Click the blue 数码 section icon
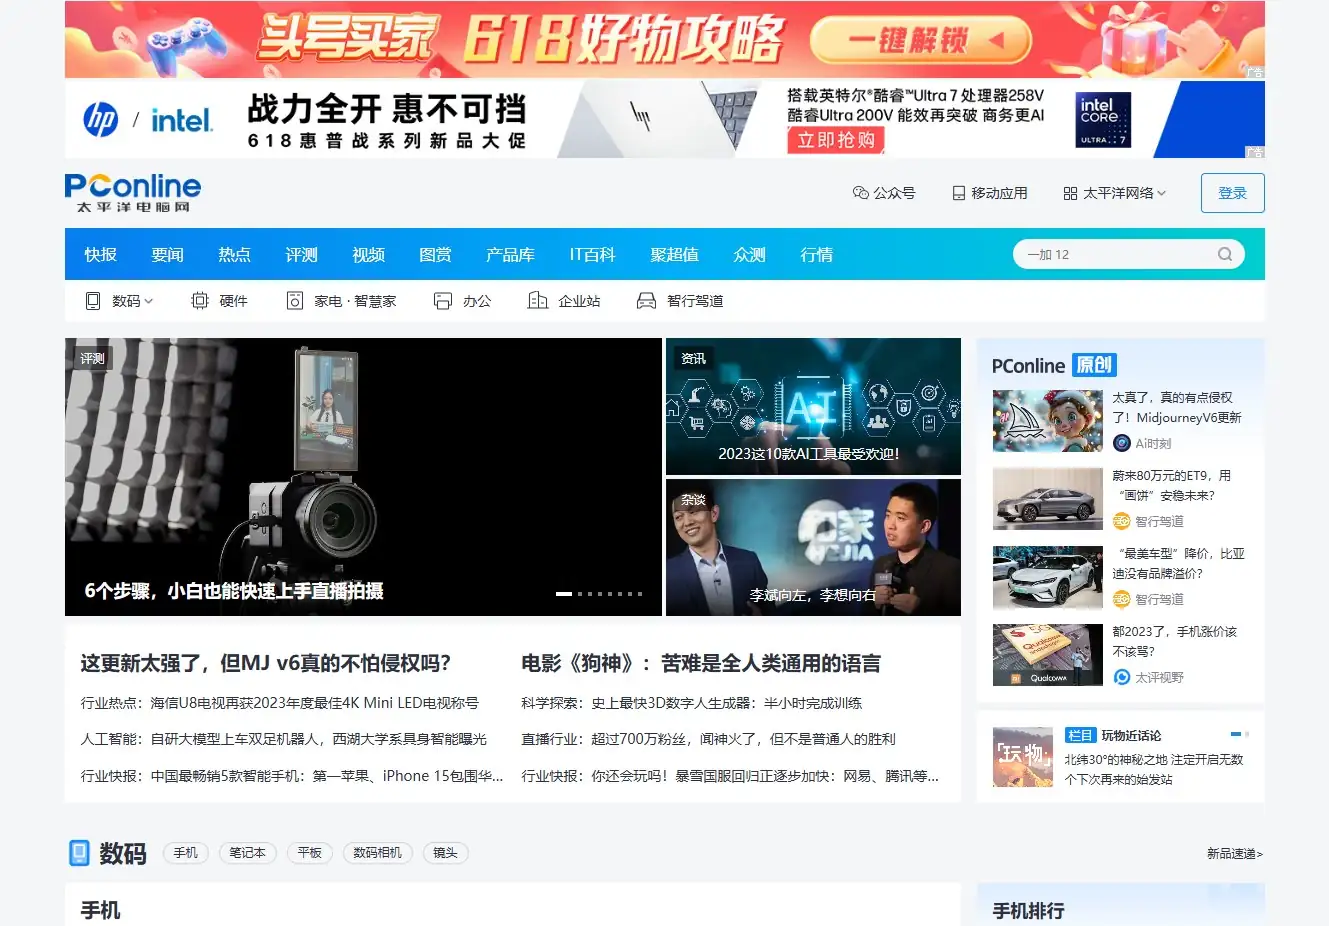1329x926 pixels. pos(79,853)
